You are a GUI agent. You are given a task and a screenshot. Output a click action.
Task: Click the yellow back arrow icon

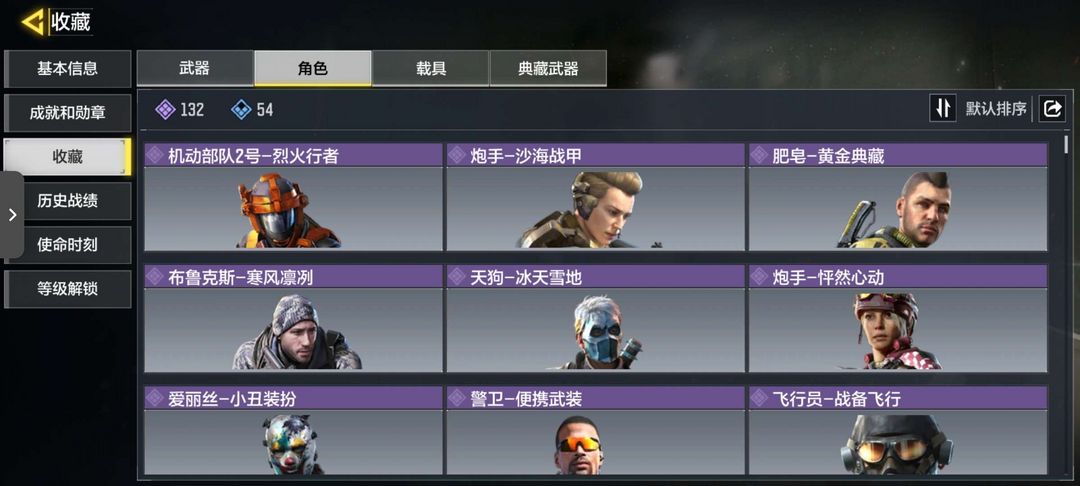click(32, 22)
